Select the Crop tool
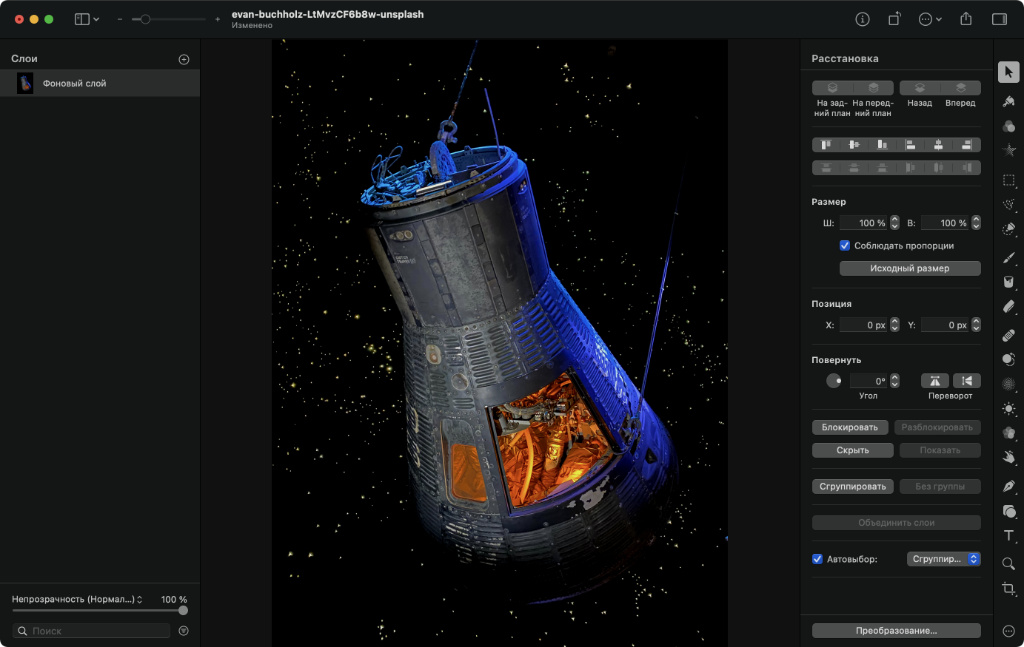The image size is (1024, 647). 1008,589
